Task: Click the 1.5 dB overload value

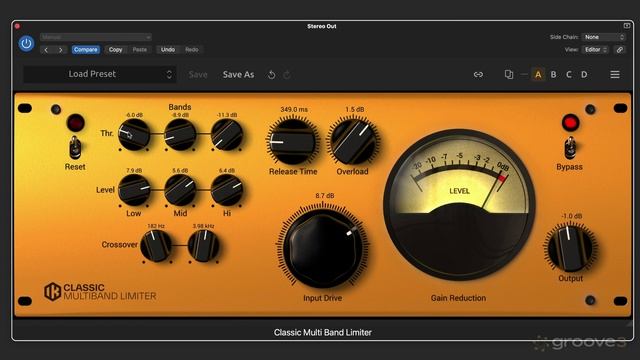Action: pyautogui.click(x=355, y=109)
